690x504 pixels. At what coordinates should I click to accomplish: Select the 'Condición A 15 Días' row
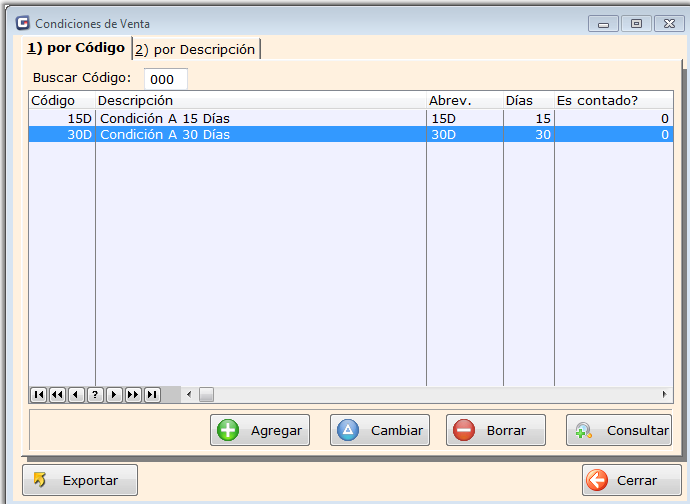260,119
